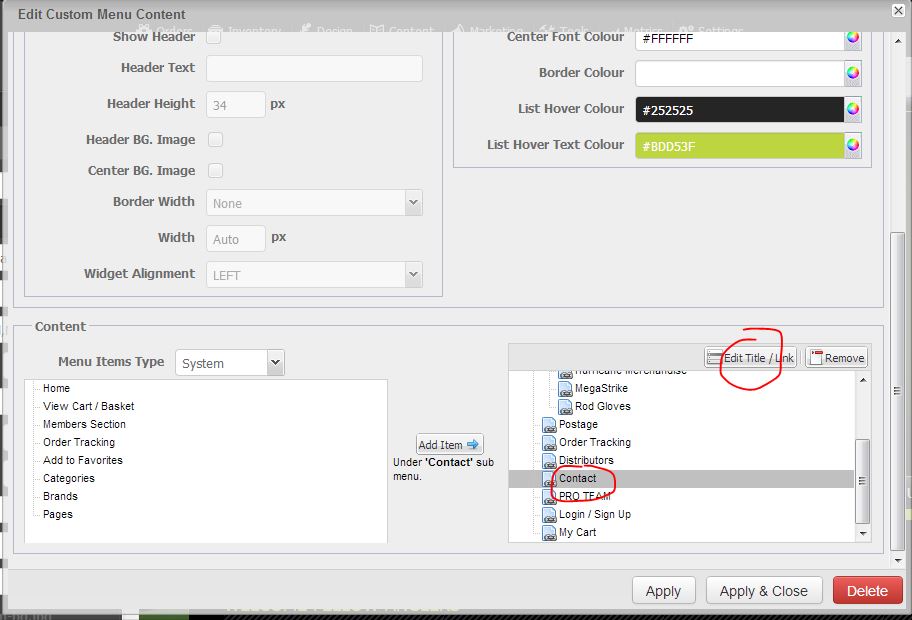Click the Edit Title / Link button
This screenshot has height=620, width=912.
click(751, 358)
